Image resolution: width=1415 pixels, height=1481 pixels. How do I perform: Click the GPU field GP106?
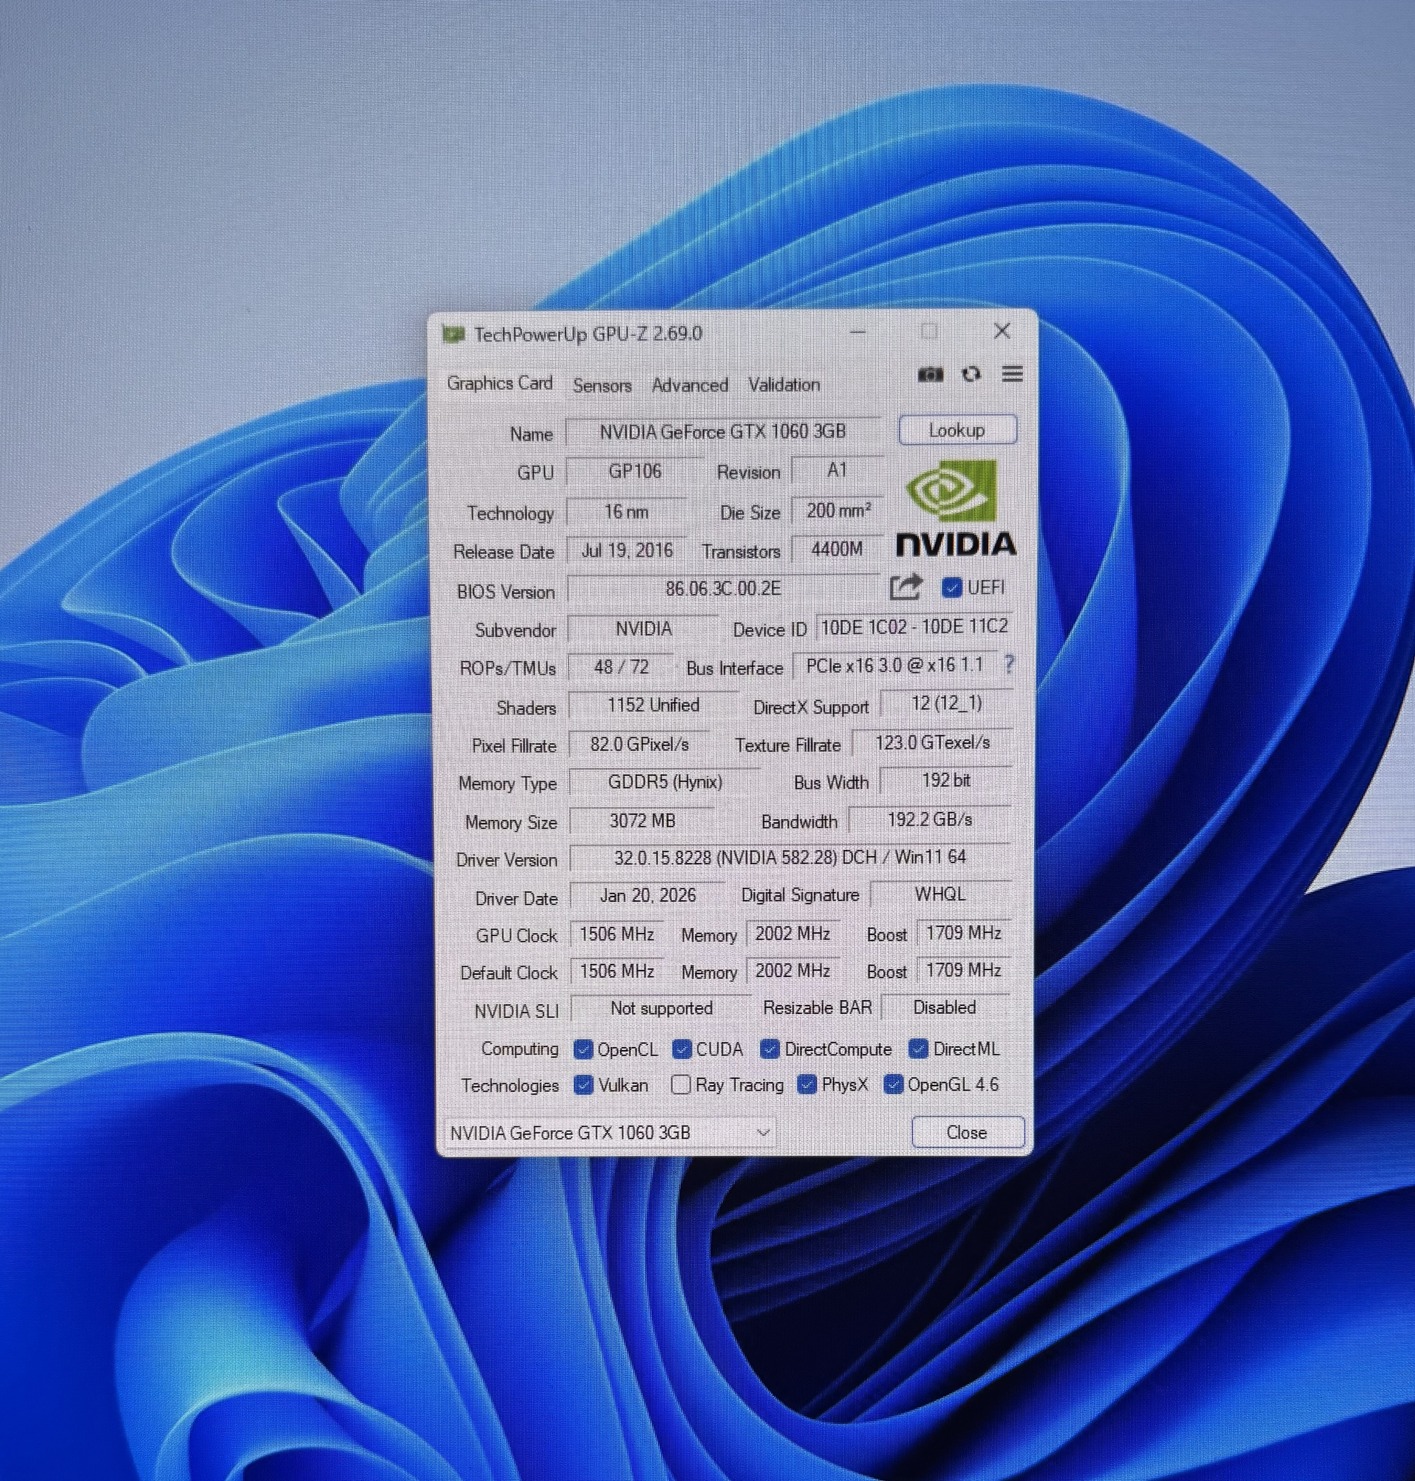635,471
